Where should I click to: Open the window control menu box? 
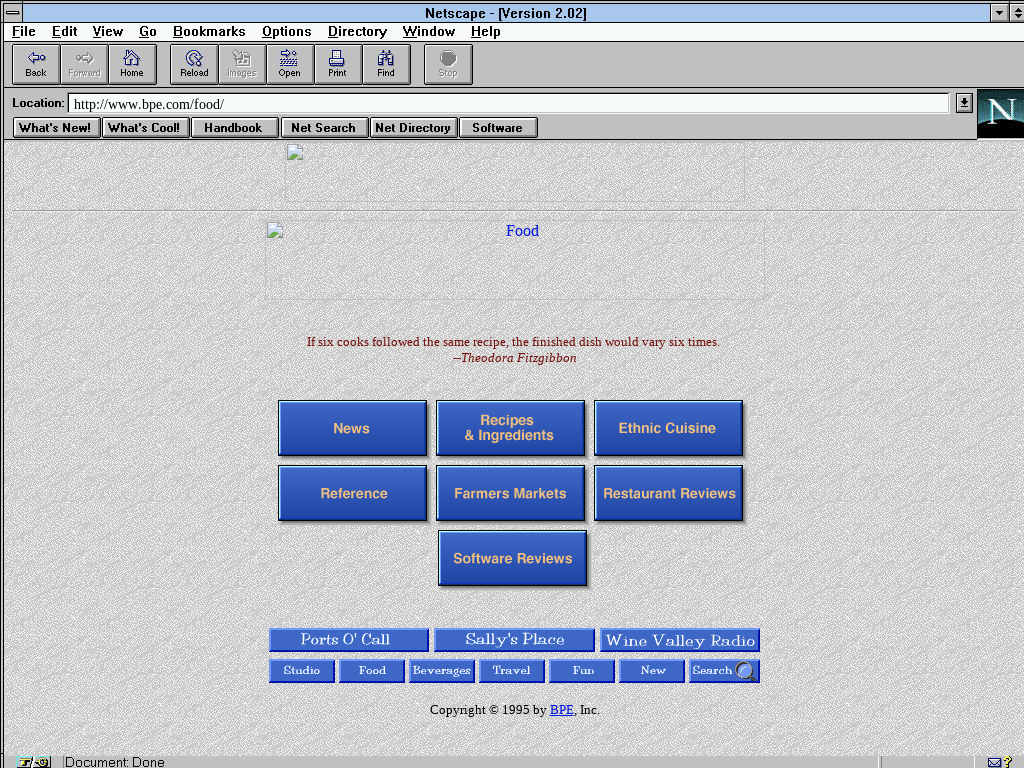[13, 13]
